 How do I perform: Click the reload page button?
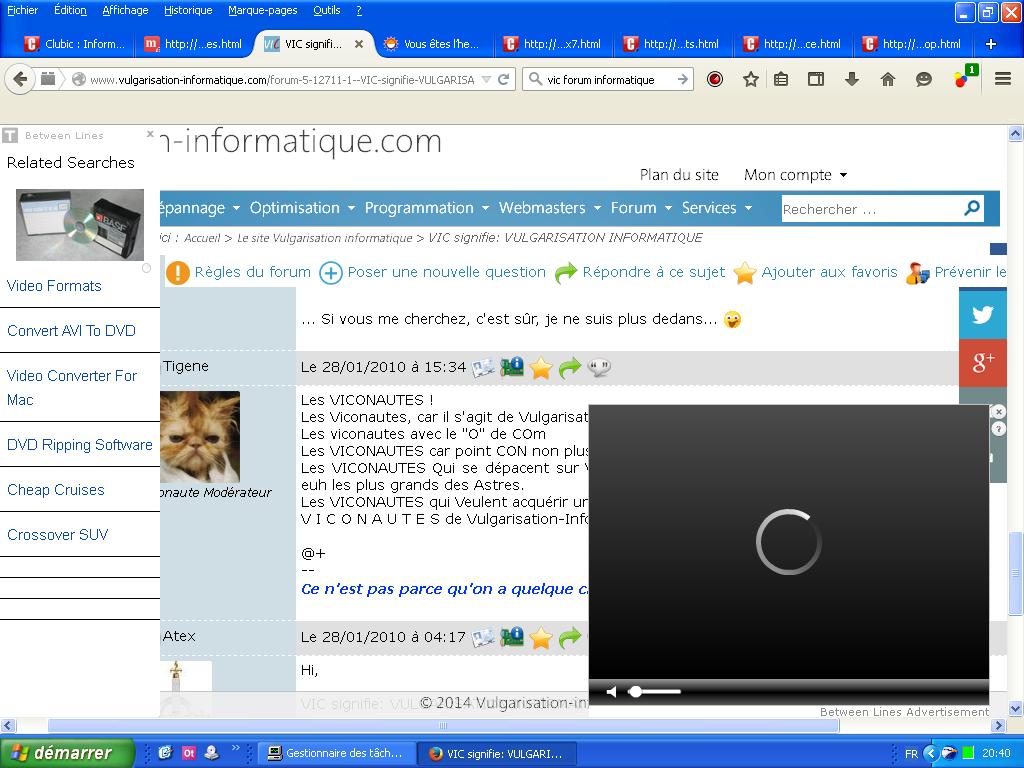(505, 80)
